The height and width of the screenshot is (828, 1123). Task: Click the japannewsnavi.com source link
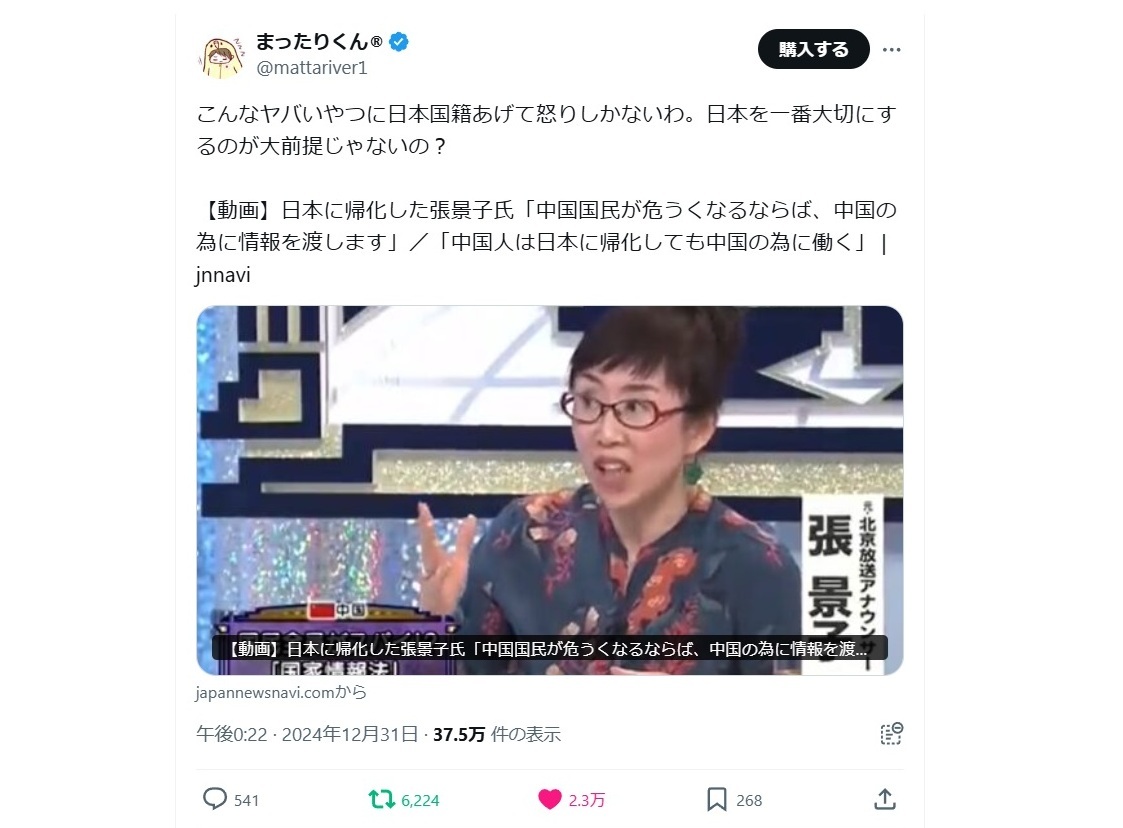pos(281,693)
